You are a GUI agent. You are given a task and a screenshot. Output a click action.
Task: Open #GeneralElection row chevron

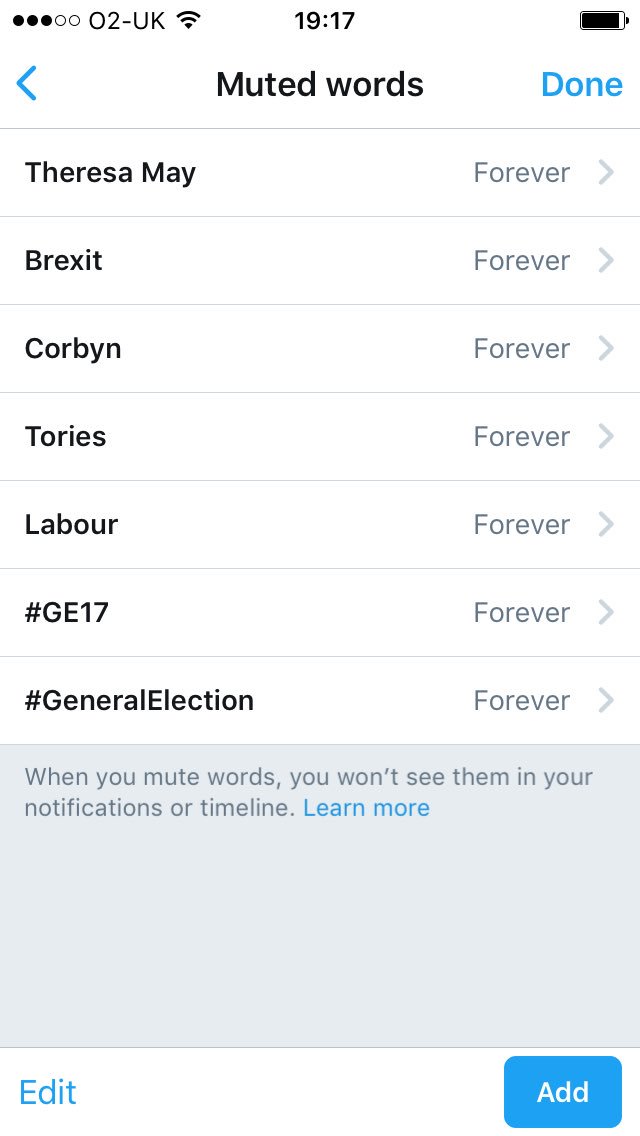click(605, 701)
